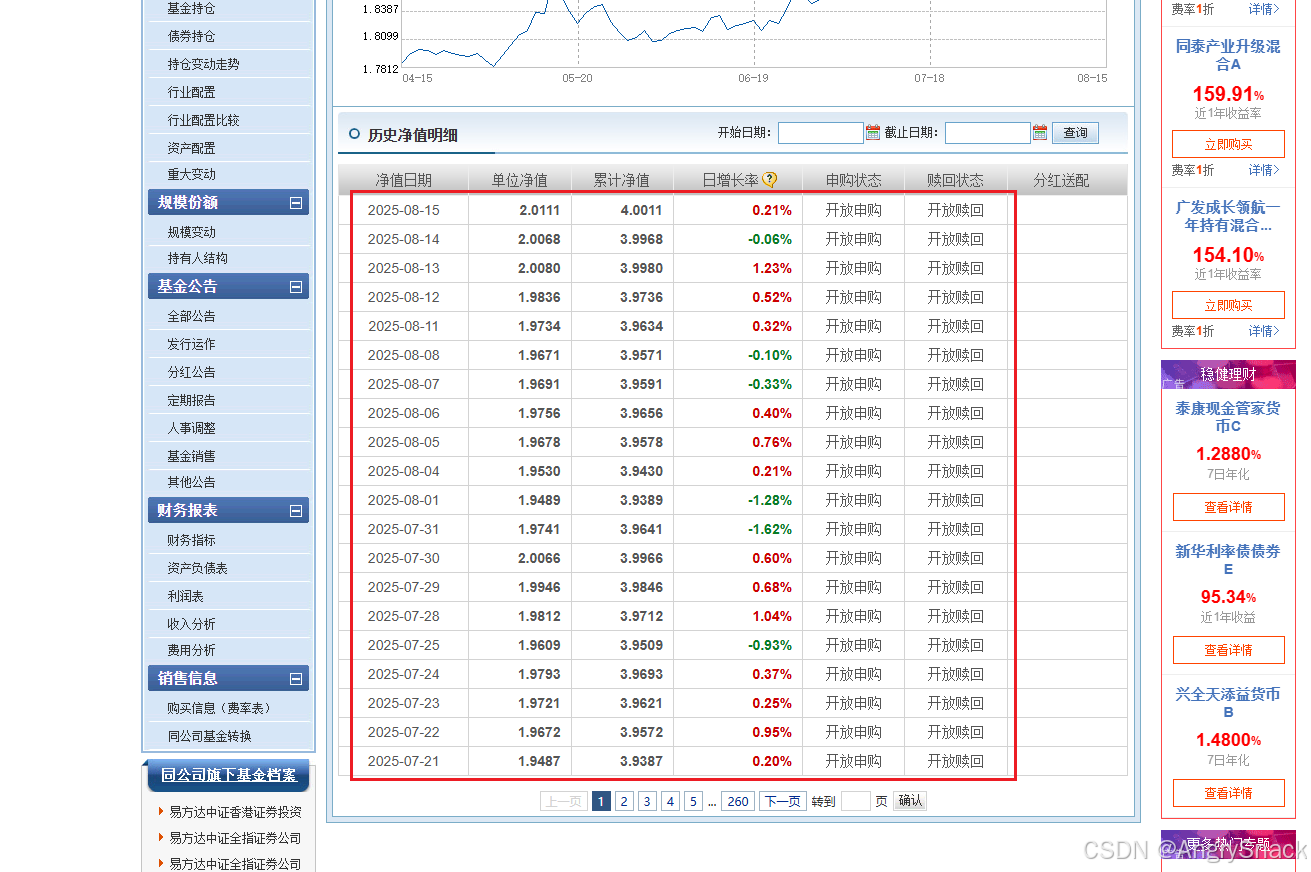The image size is (1311, 872).
Task: Click 详情 below the 154.10% fund
Action: (1264, 331)
